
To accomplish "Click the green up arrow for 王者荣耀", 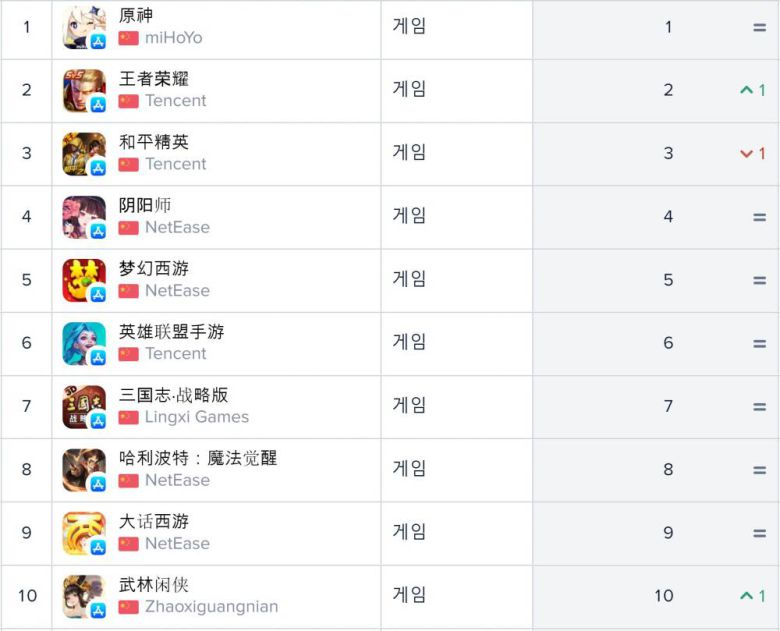I will point(746,90).
